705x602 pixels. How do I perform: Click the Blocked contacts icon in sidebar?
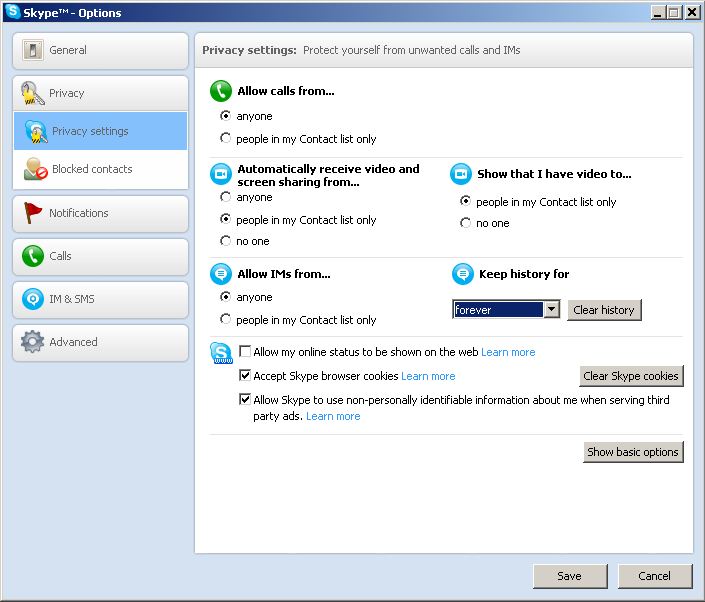click(36, 169)
